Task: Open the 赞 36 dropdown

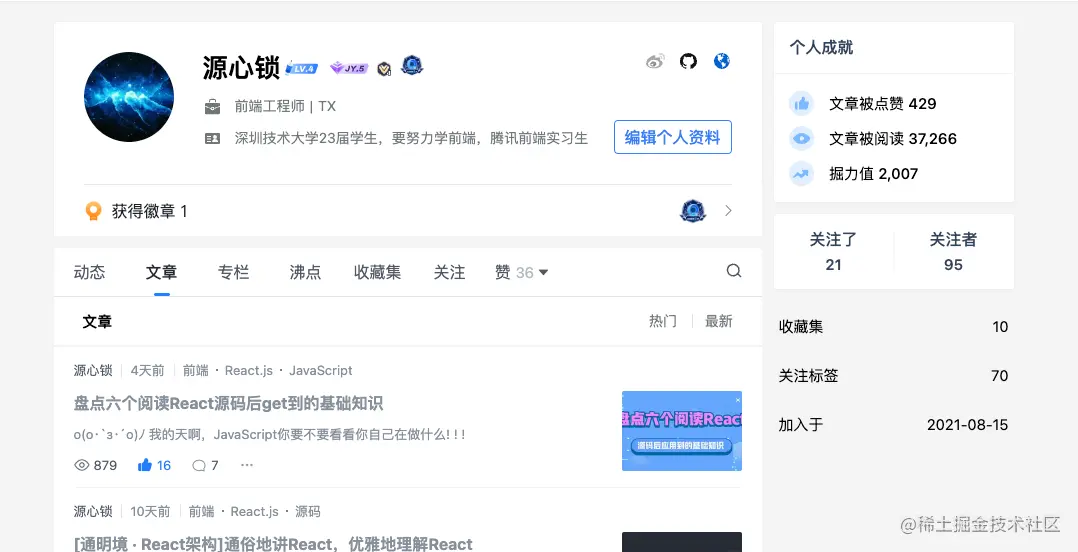Action: pyautogui.click(x=521, y=272)
